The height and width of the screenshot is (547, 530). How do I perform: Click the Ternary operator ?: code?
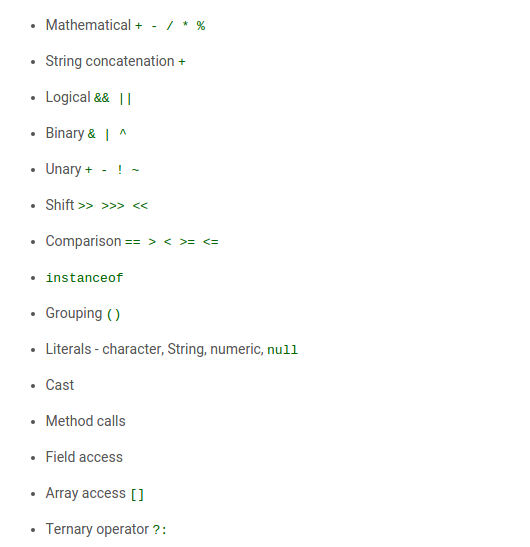click(159, 530)
